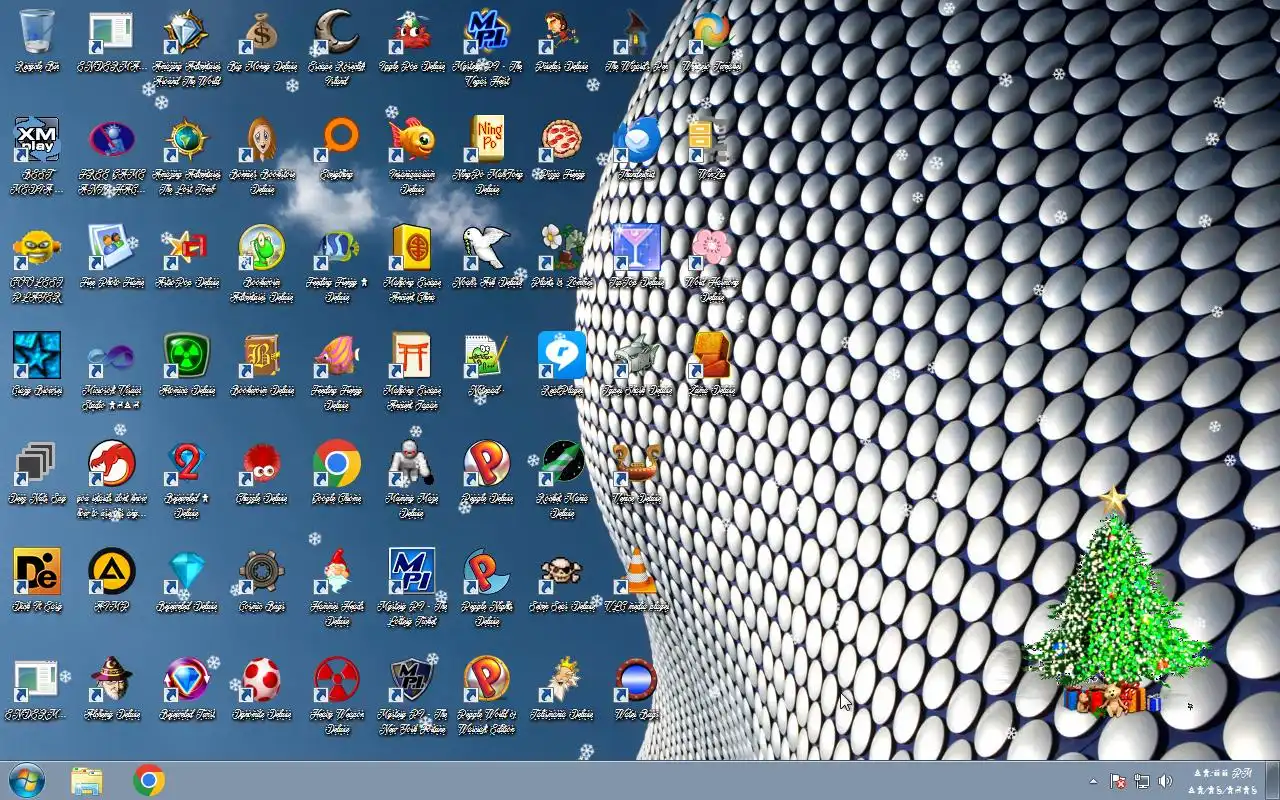
Task: Launch Bejeweled Twist shortcut
Action: click(x=187, y=680)
